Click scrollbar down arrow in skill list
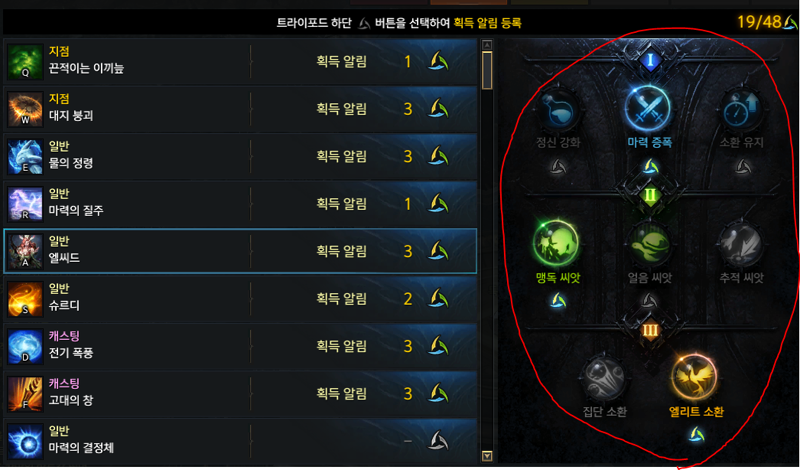 click(487, 456)
